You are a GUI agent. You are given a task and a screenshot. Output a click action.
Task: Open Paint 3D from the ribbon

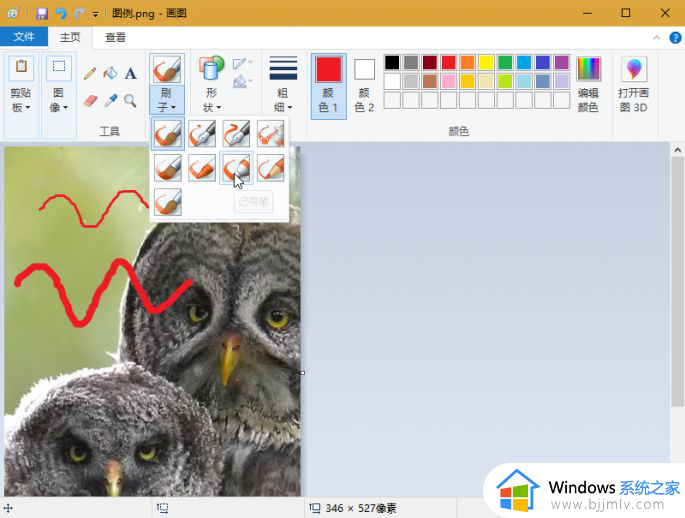tap(633, 85)
